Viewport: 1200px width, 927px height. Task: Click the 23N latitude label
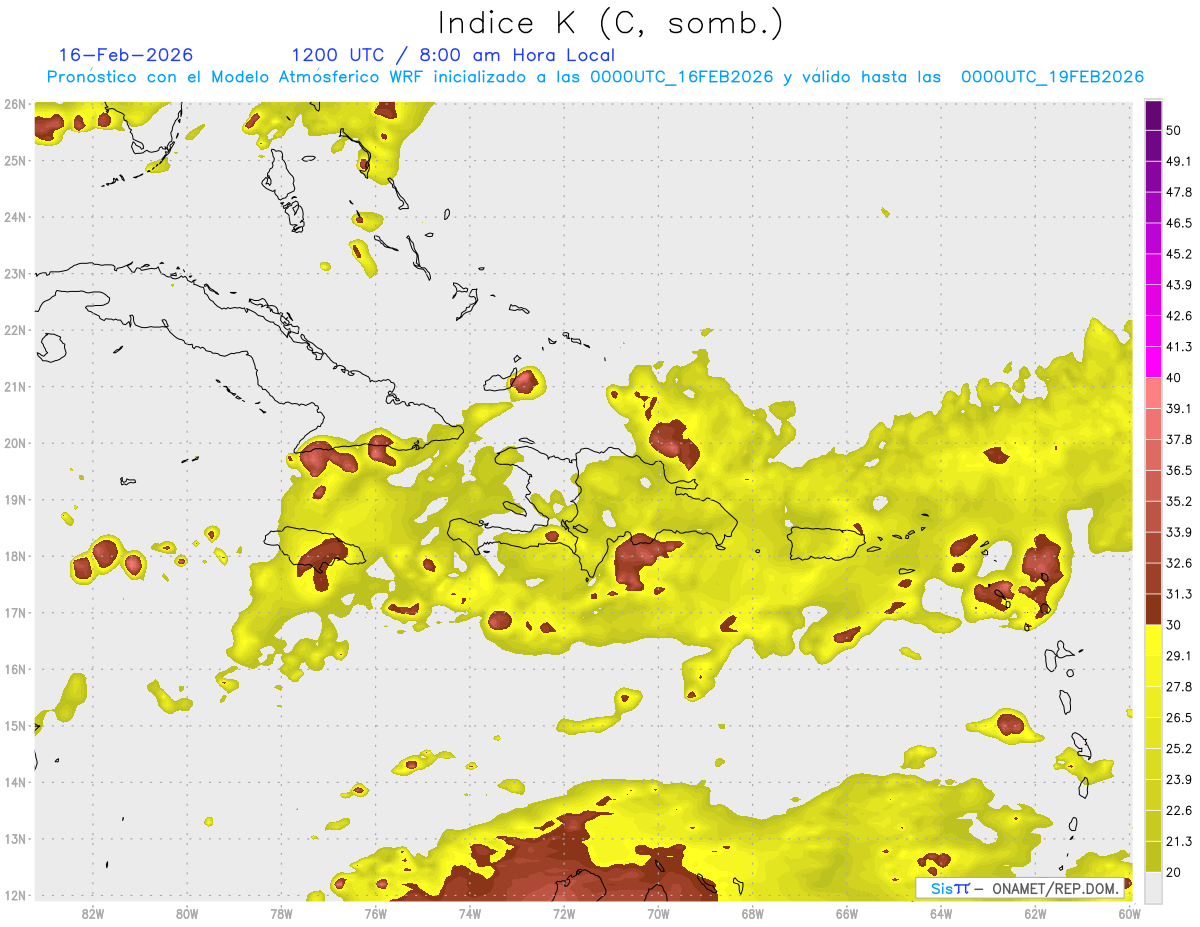(15, 273)
